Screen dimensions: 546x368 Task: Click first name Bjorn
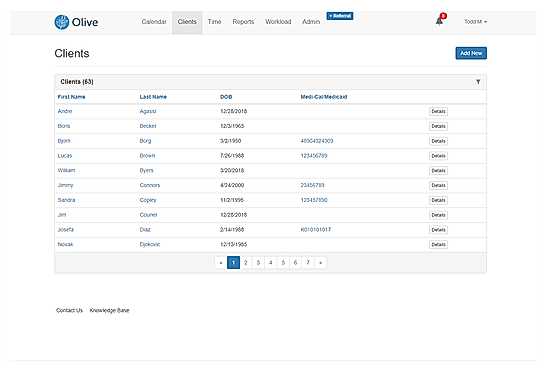click(x=64, y=141)
